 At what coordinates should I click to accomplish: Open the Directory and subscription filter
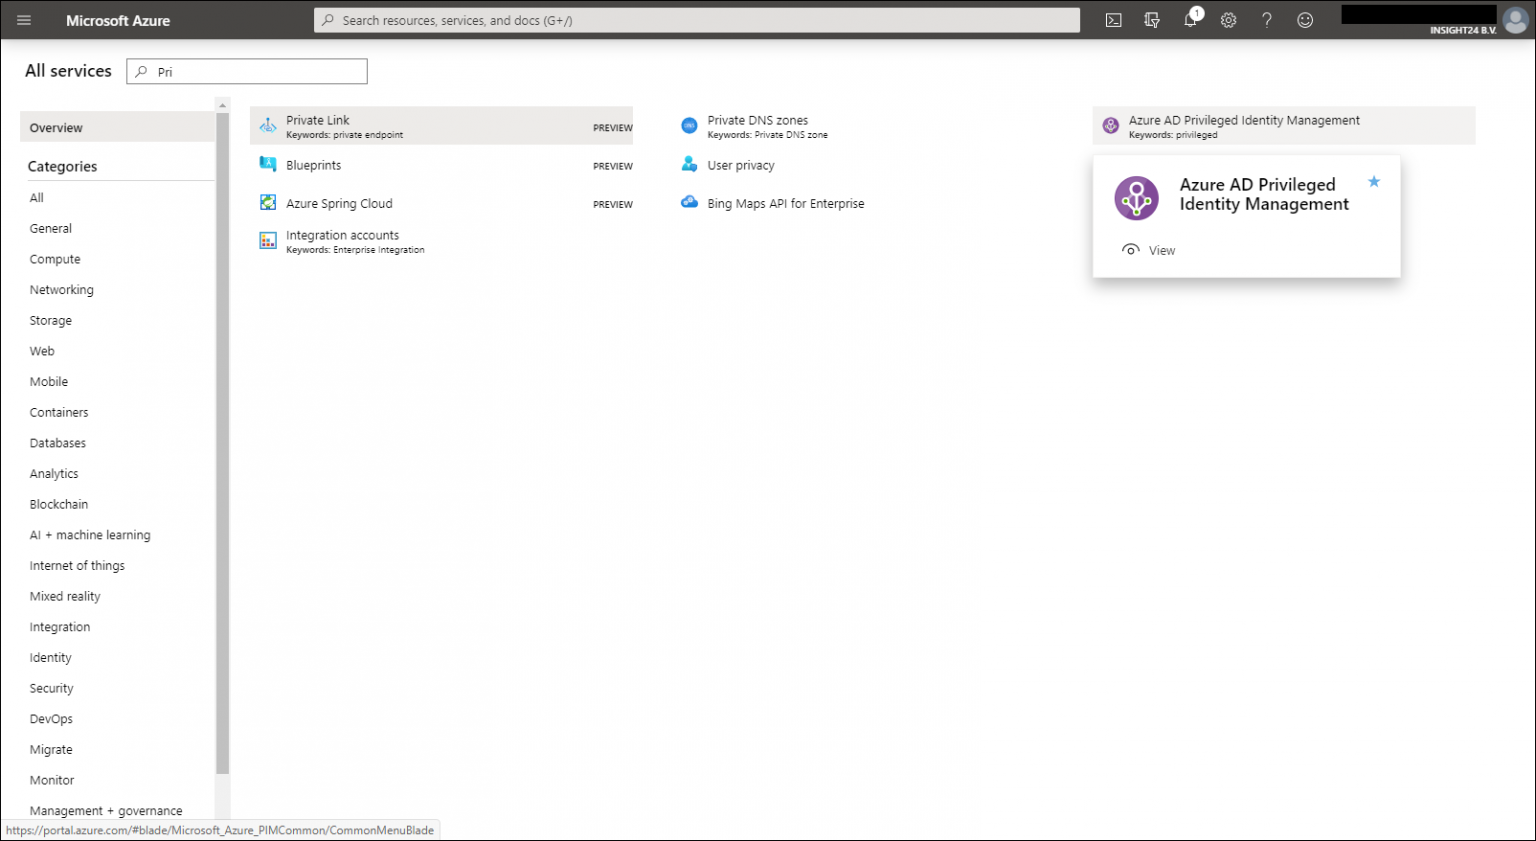(x=1151, y=19)
